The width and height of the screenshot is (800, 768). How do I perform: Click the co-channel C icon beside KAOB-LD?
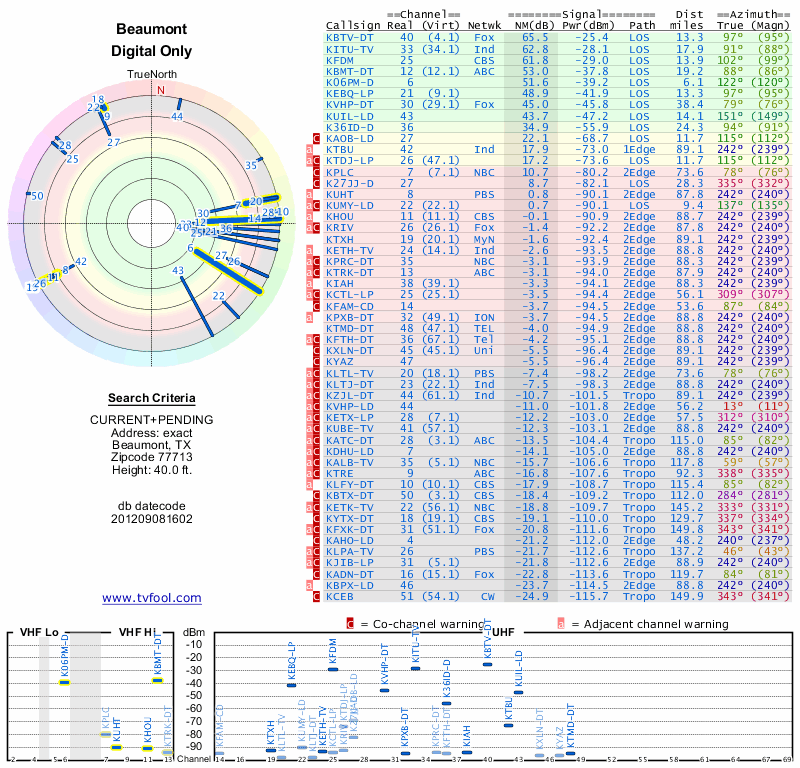tap(316, 138)
